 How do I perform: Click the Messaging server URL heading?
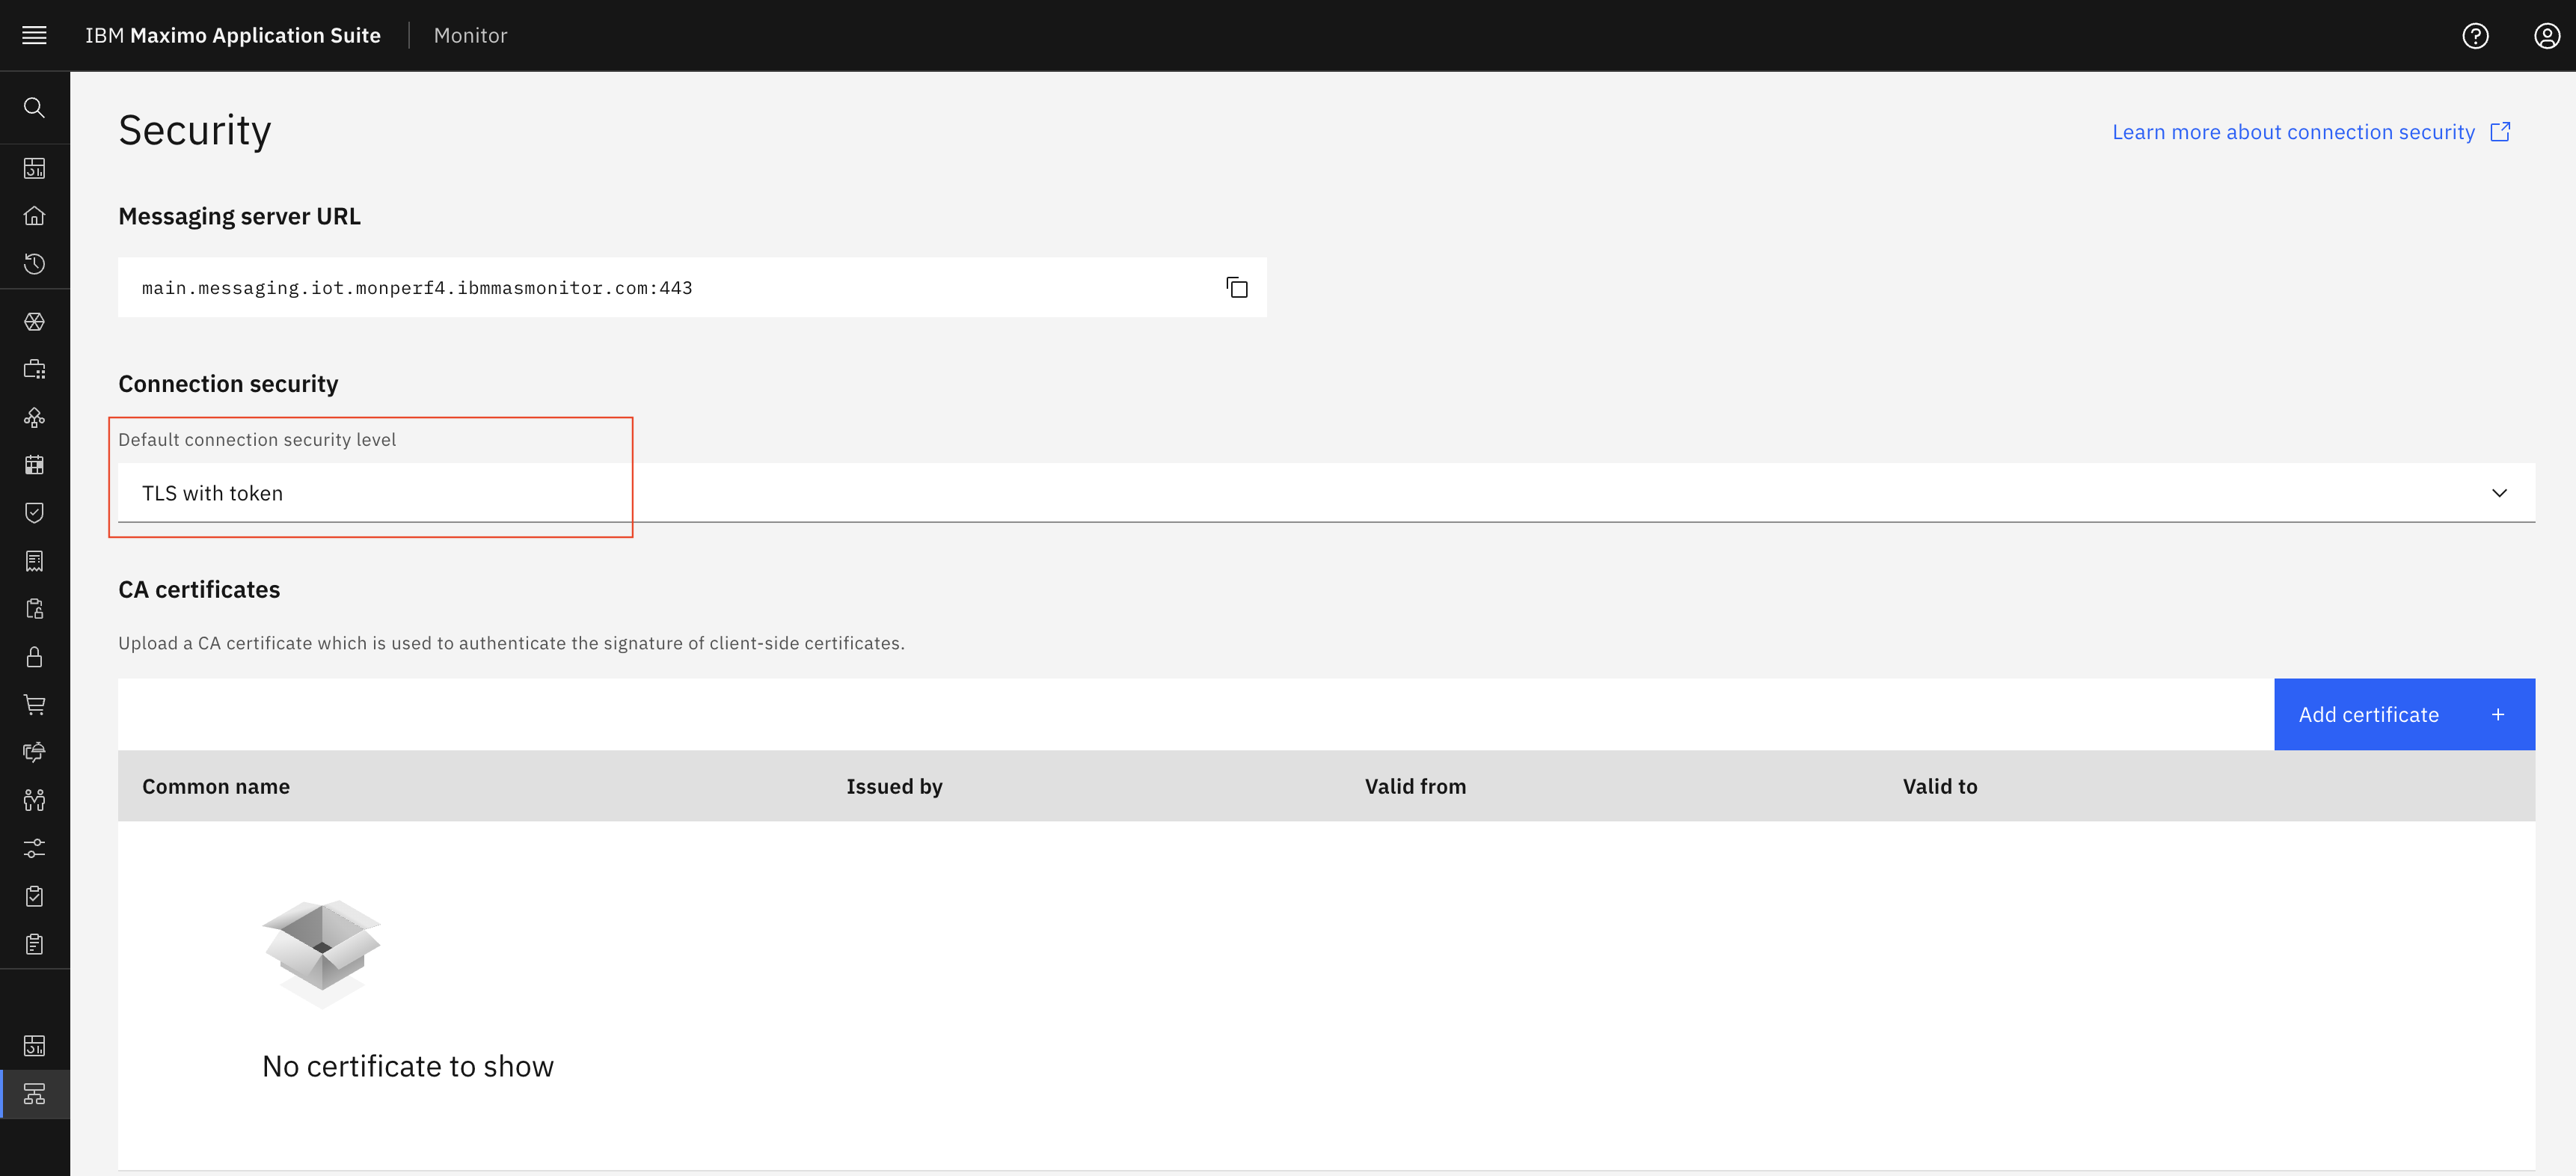(x=239, y=217)
